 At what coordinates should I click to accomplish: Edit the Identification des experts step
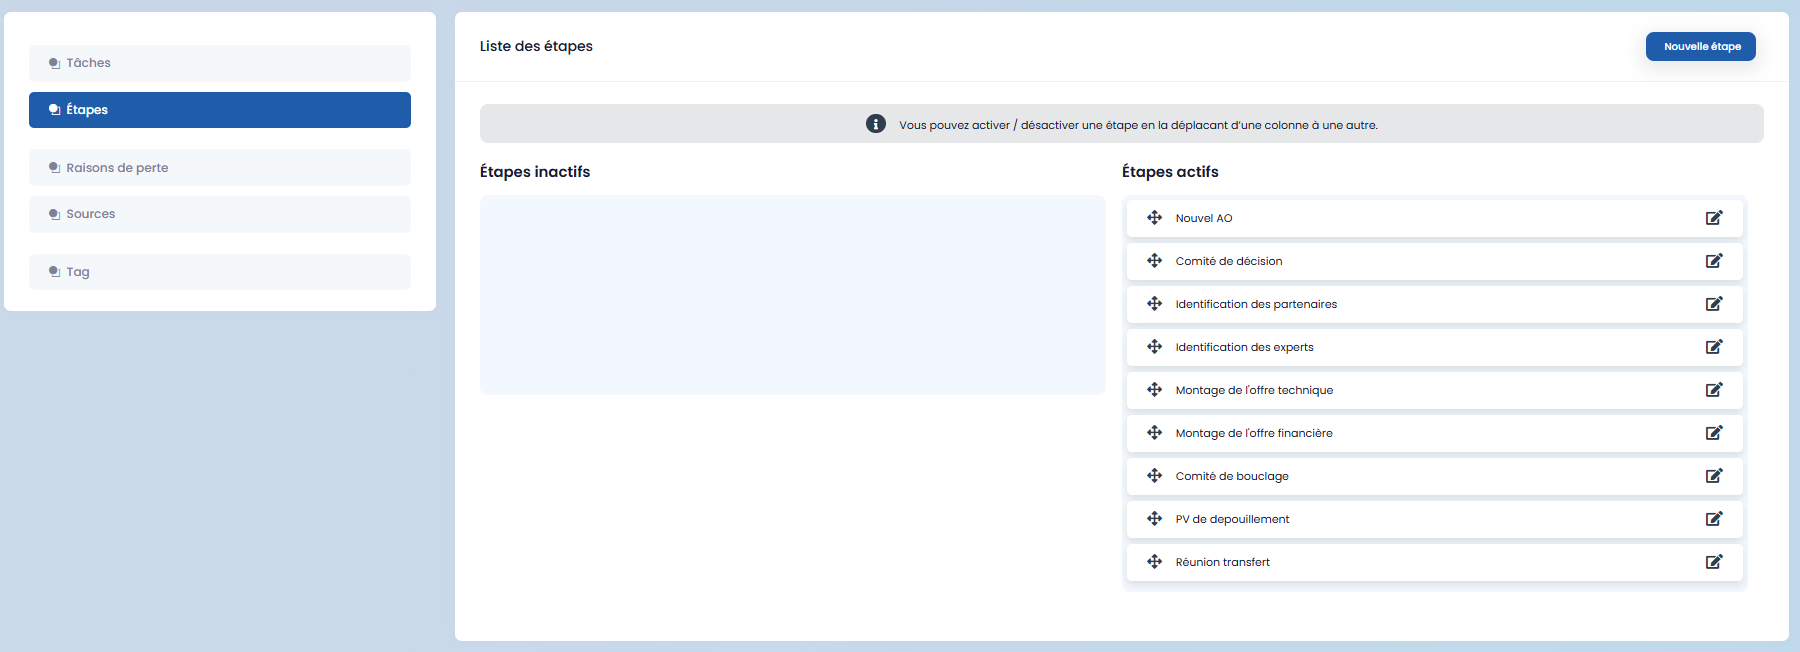point(1713,347)
